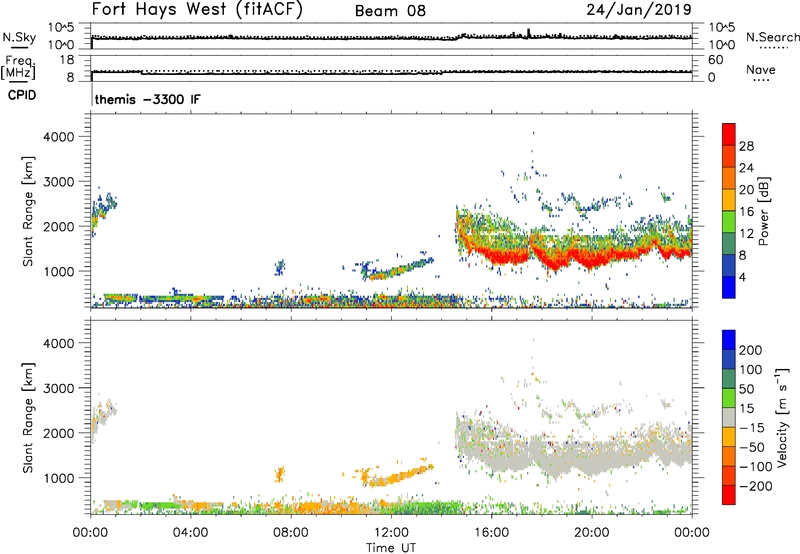Click the "Fort Hays West (fitACF)" title
Screen dimensions: 800x554
197,10
